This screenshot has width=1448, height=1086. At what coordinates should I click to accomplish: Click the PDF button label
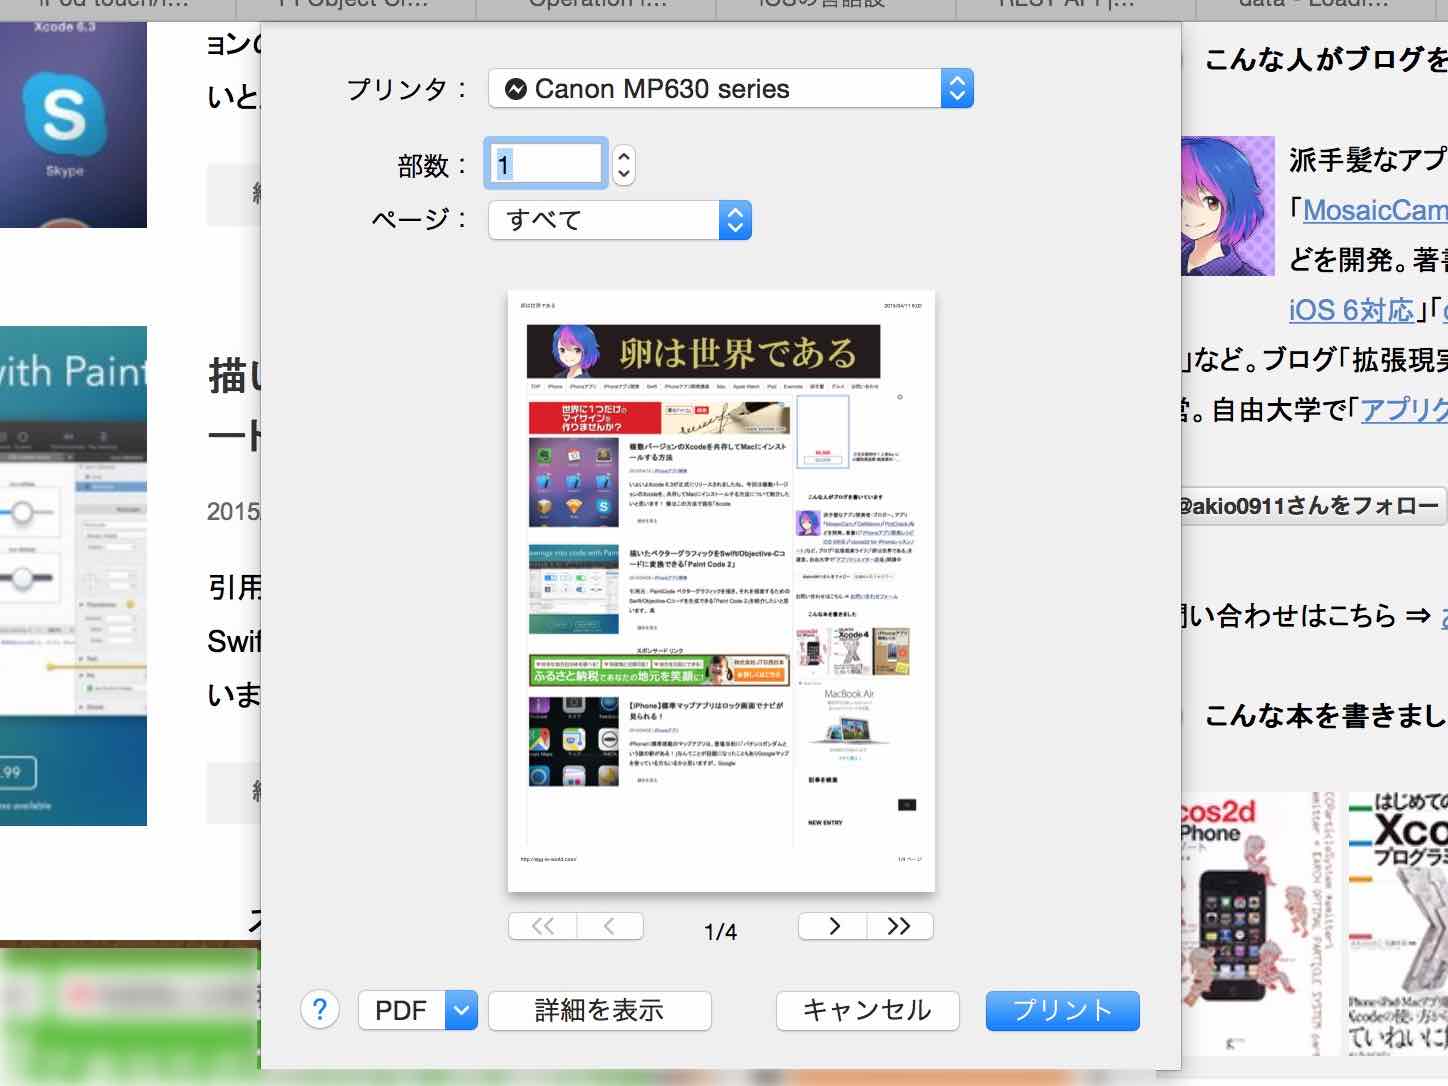[x=401, y=1010]
